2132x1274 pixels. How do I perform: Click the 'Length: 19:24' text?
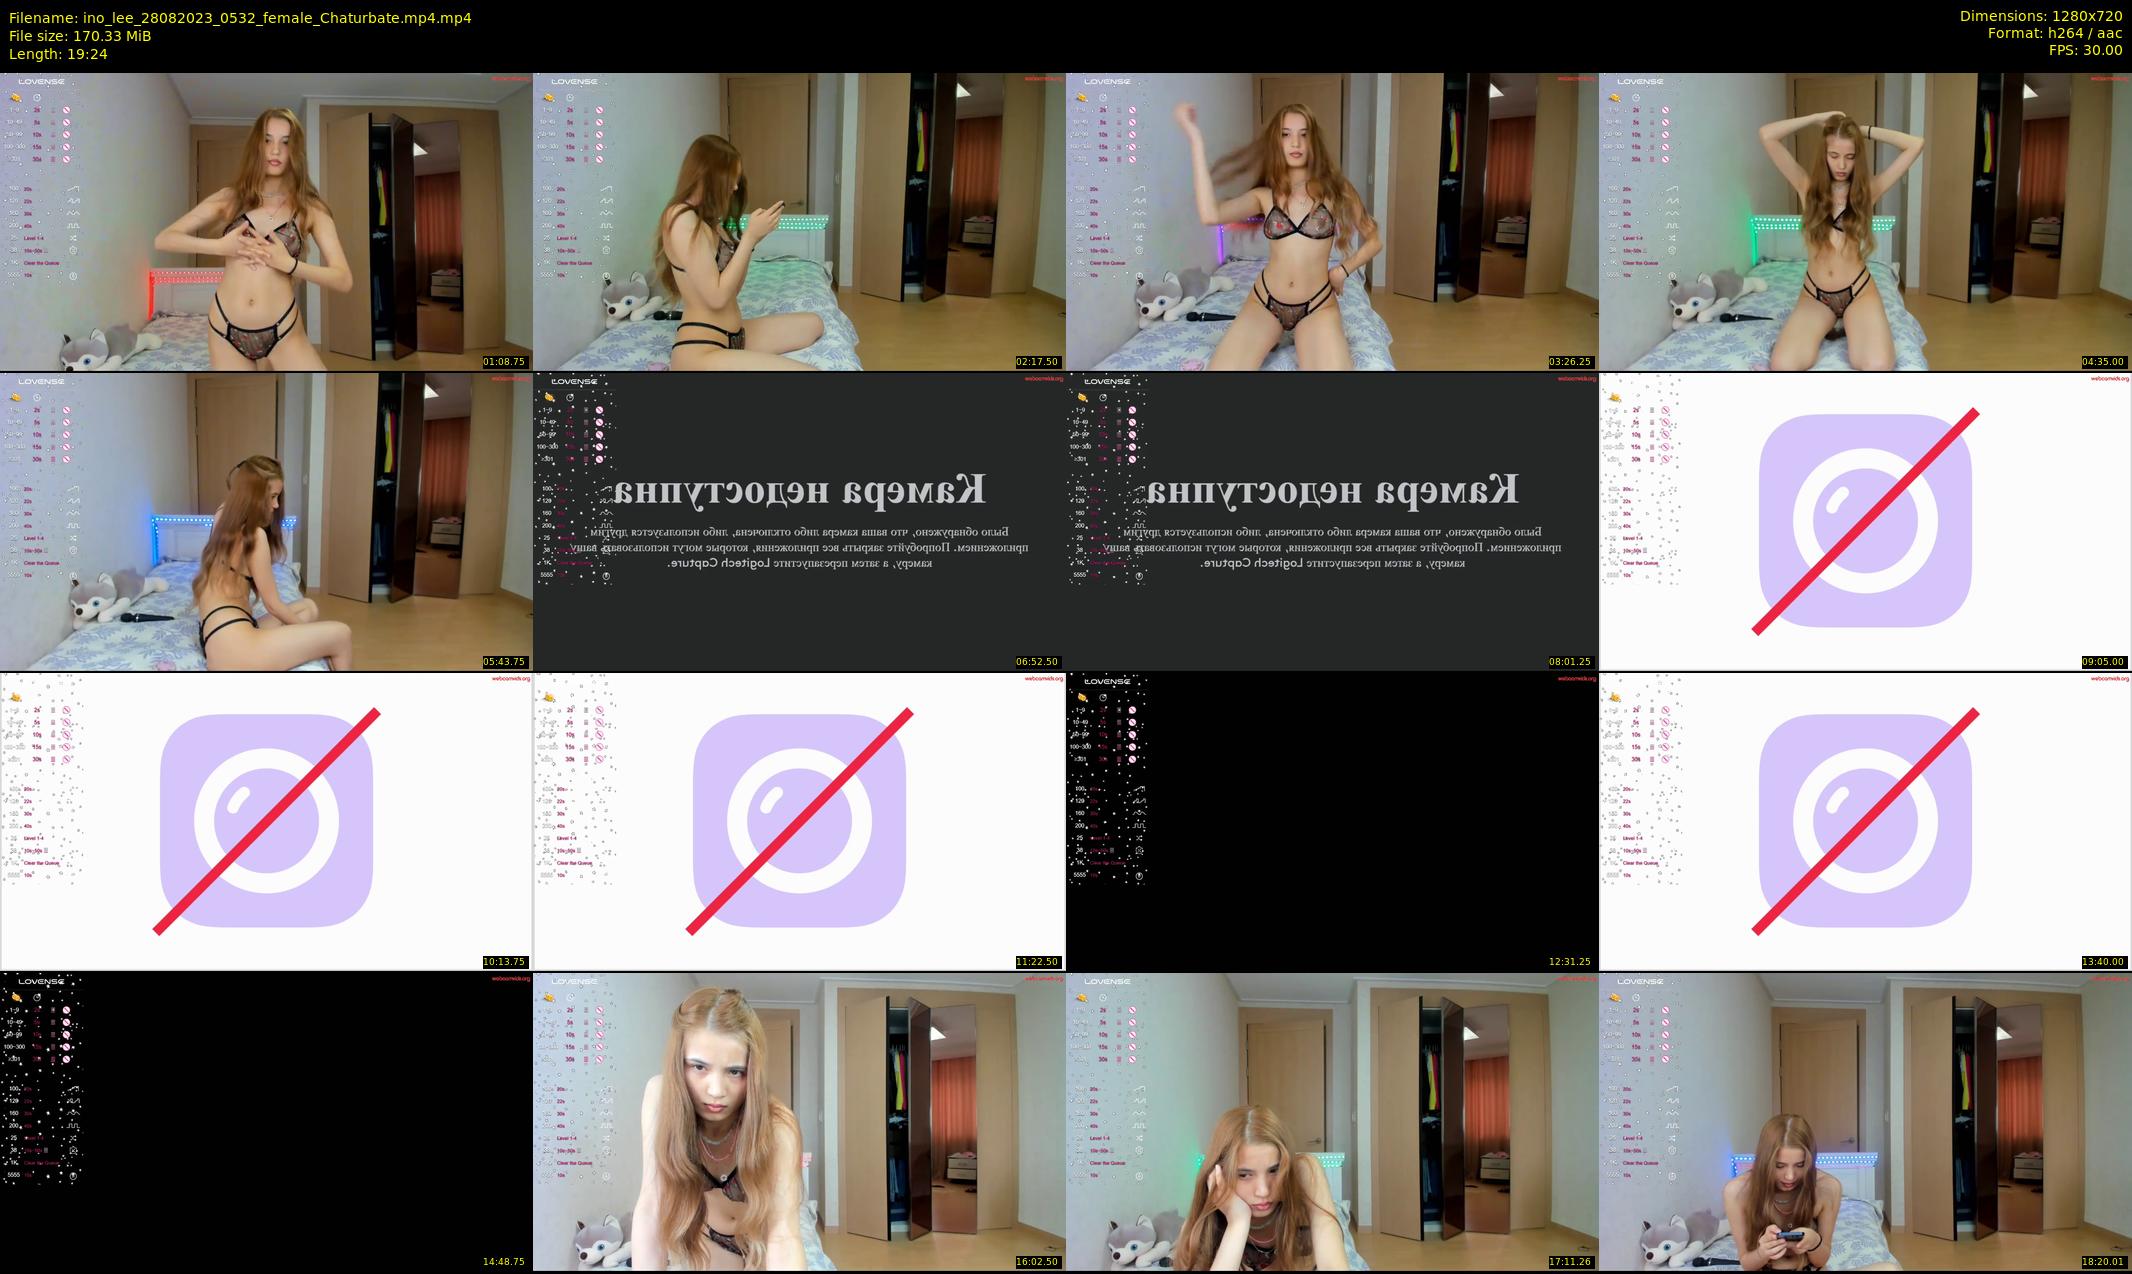pos(58,54)
